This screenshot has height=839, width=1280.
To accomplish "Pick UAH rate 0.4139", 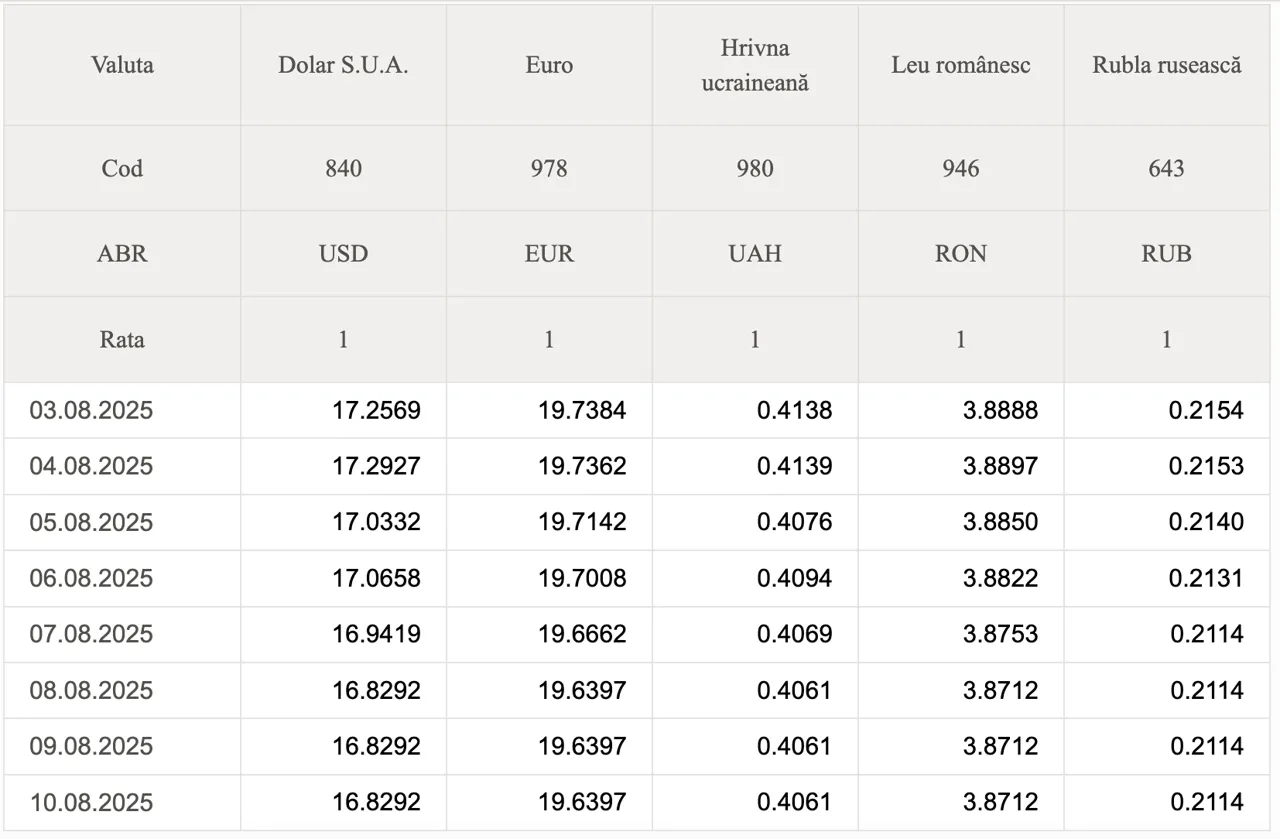I will click(x=794, y=466).
